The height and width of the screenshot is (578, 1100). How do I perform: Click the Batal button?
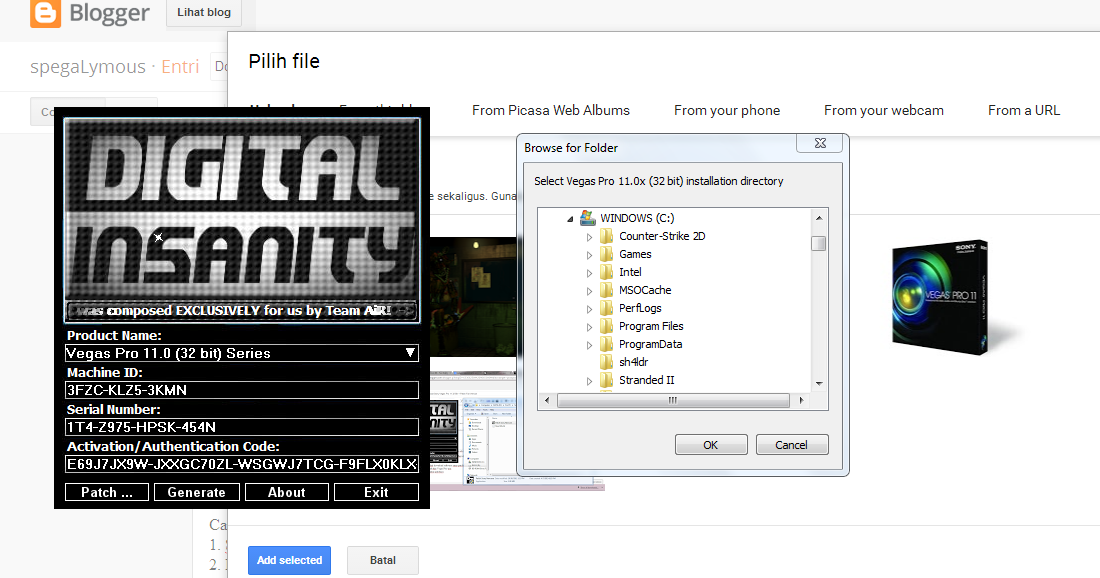pyautogui.click(x=382, y=560)
